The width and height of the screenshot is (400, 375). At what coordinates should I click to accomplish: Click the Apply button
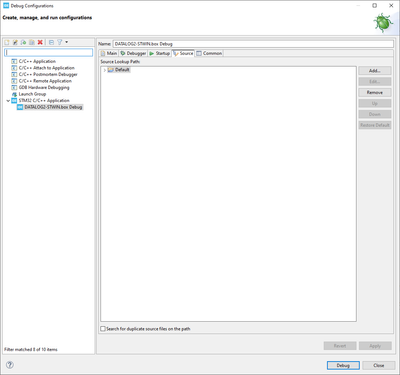pyautogui.click(x=375, y=346)
